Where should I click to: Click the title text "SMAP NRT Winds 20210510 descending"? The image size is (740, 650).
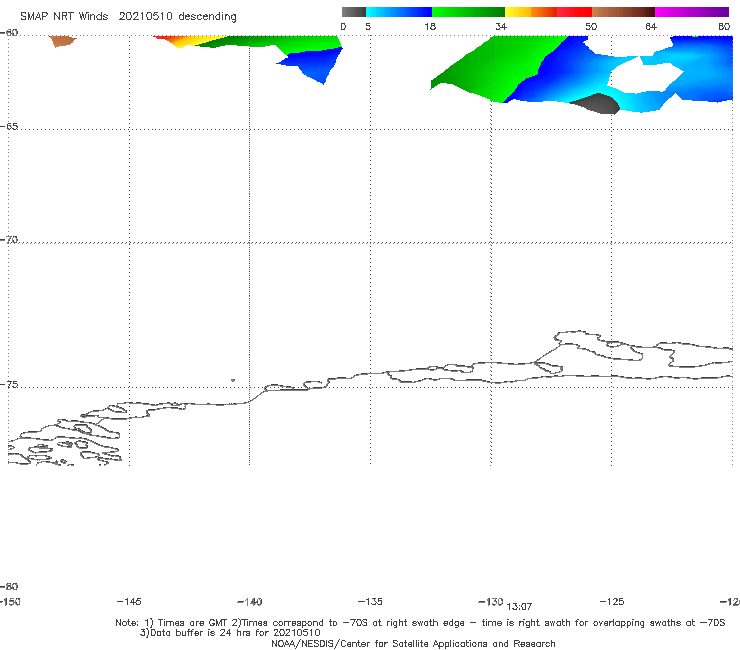pos(128,17)
